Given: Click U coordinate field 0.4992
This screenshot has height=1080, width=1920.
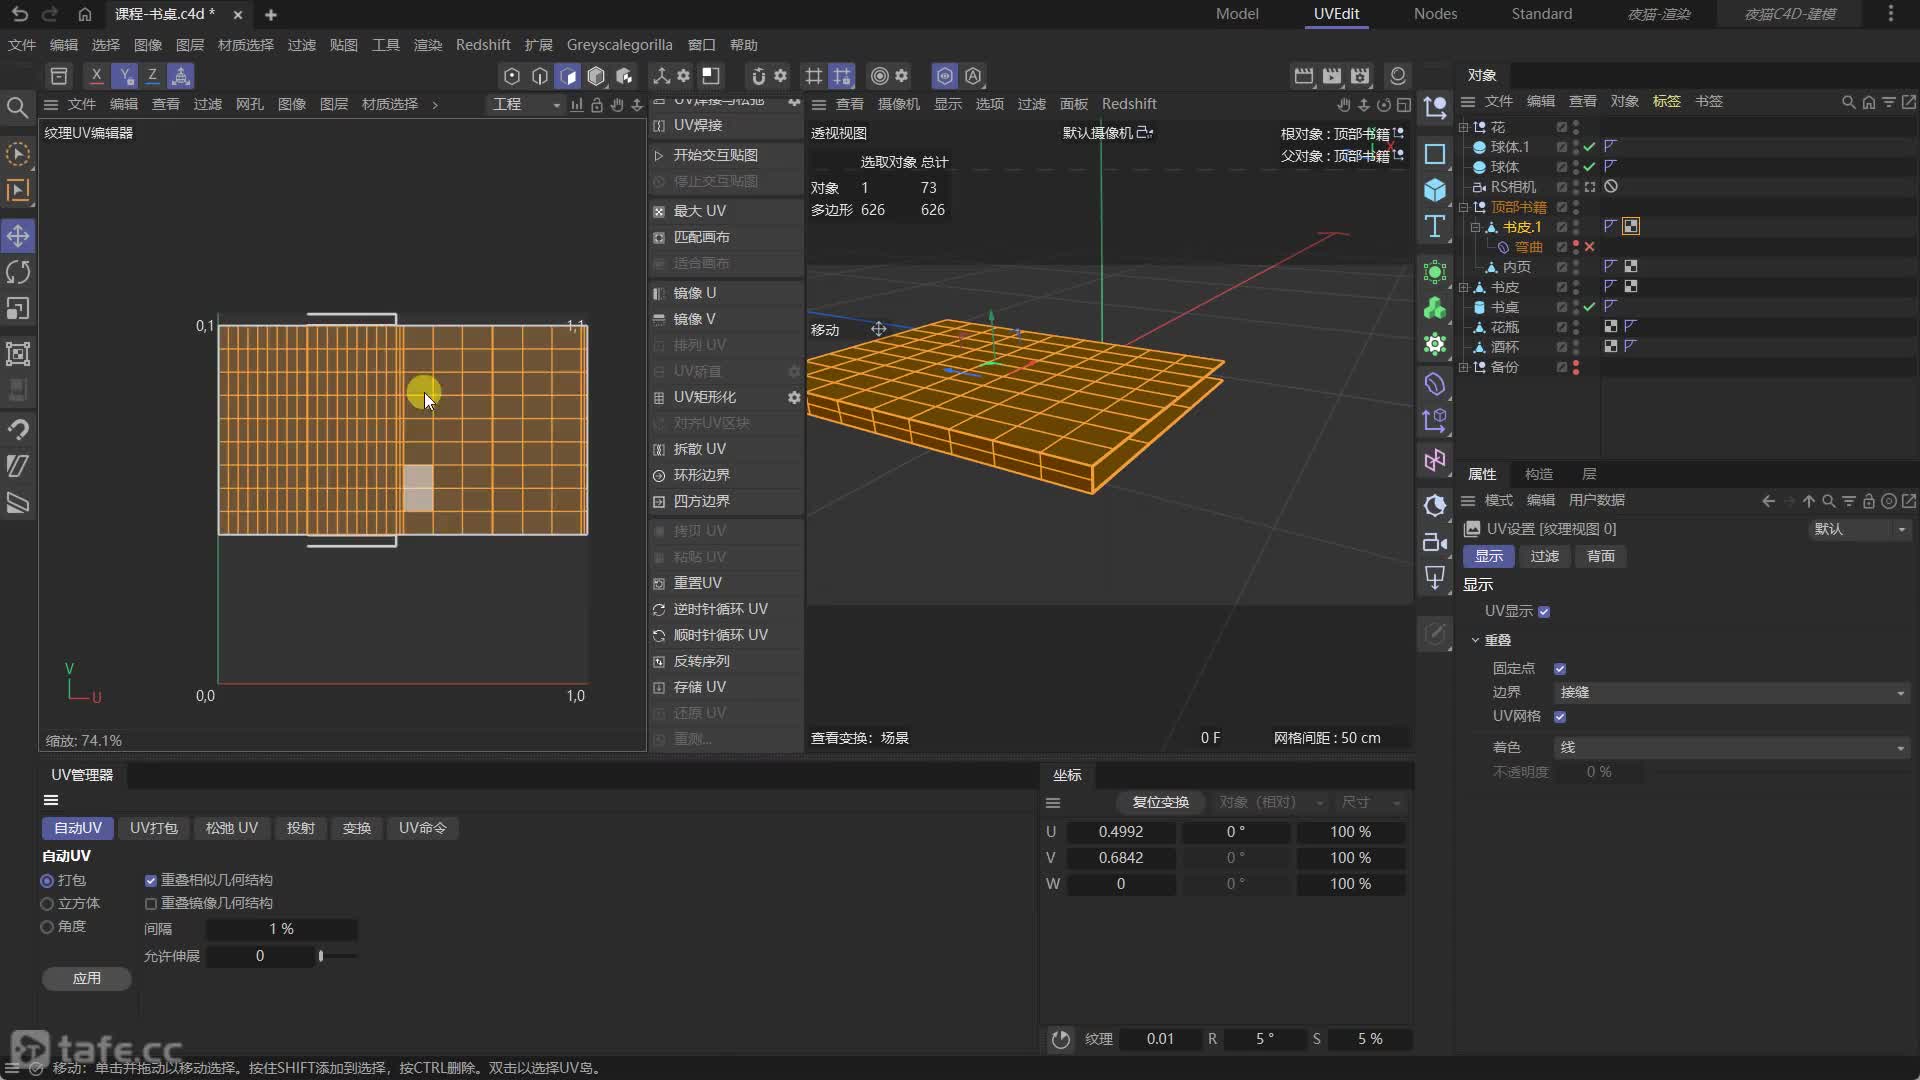Looking at the screenshot, I should (1121, 832).
